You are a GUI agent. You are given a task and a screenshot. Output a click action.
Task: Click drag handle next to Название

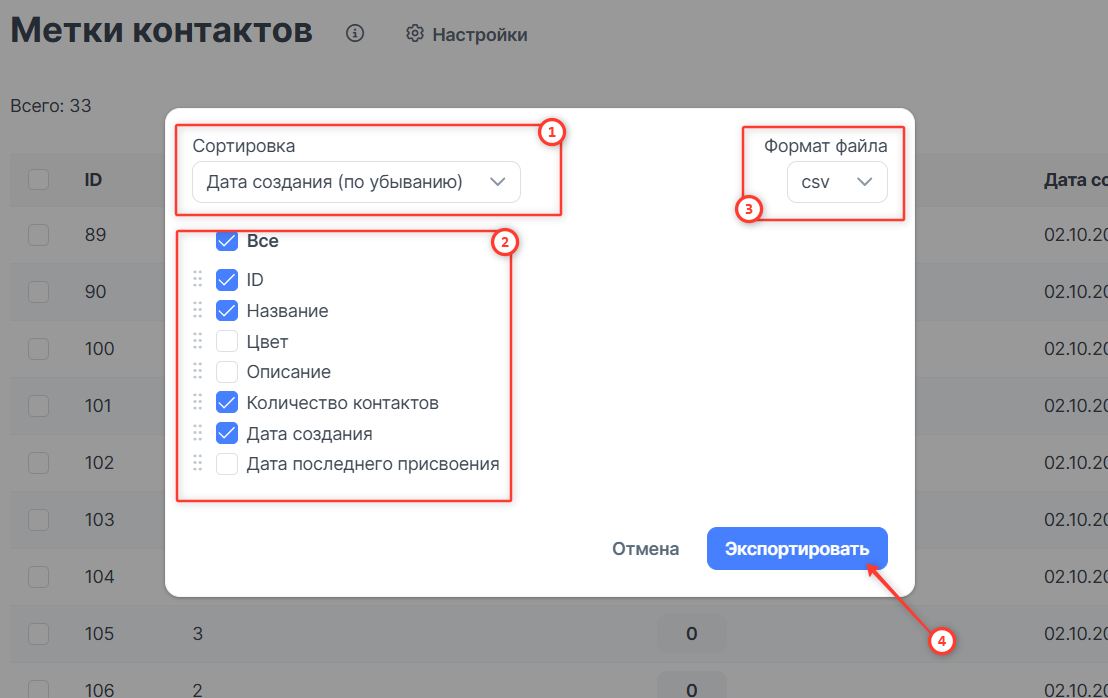197,311
